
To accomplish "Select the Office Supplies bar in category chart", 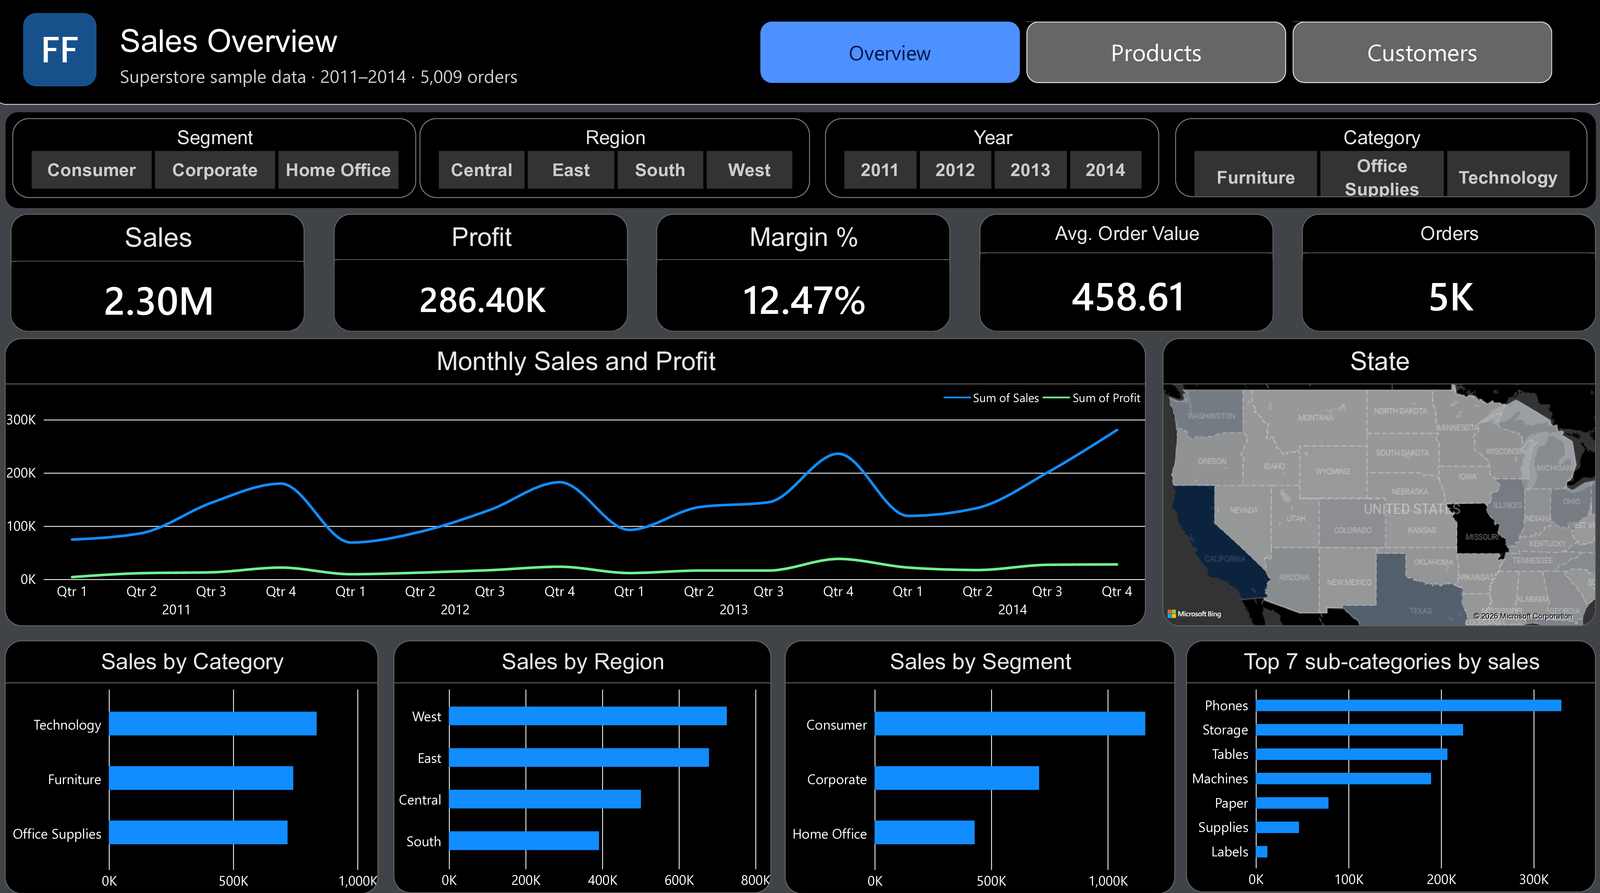I will pyautogui.click(x=198, y=832).
